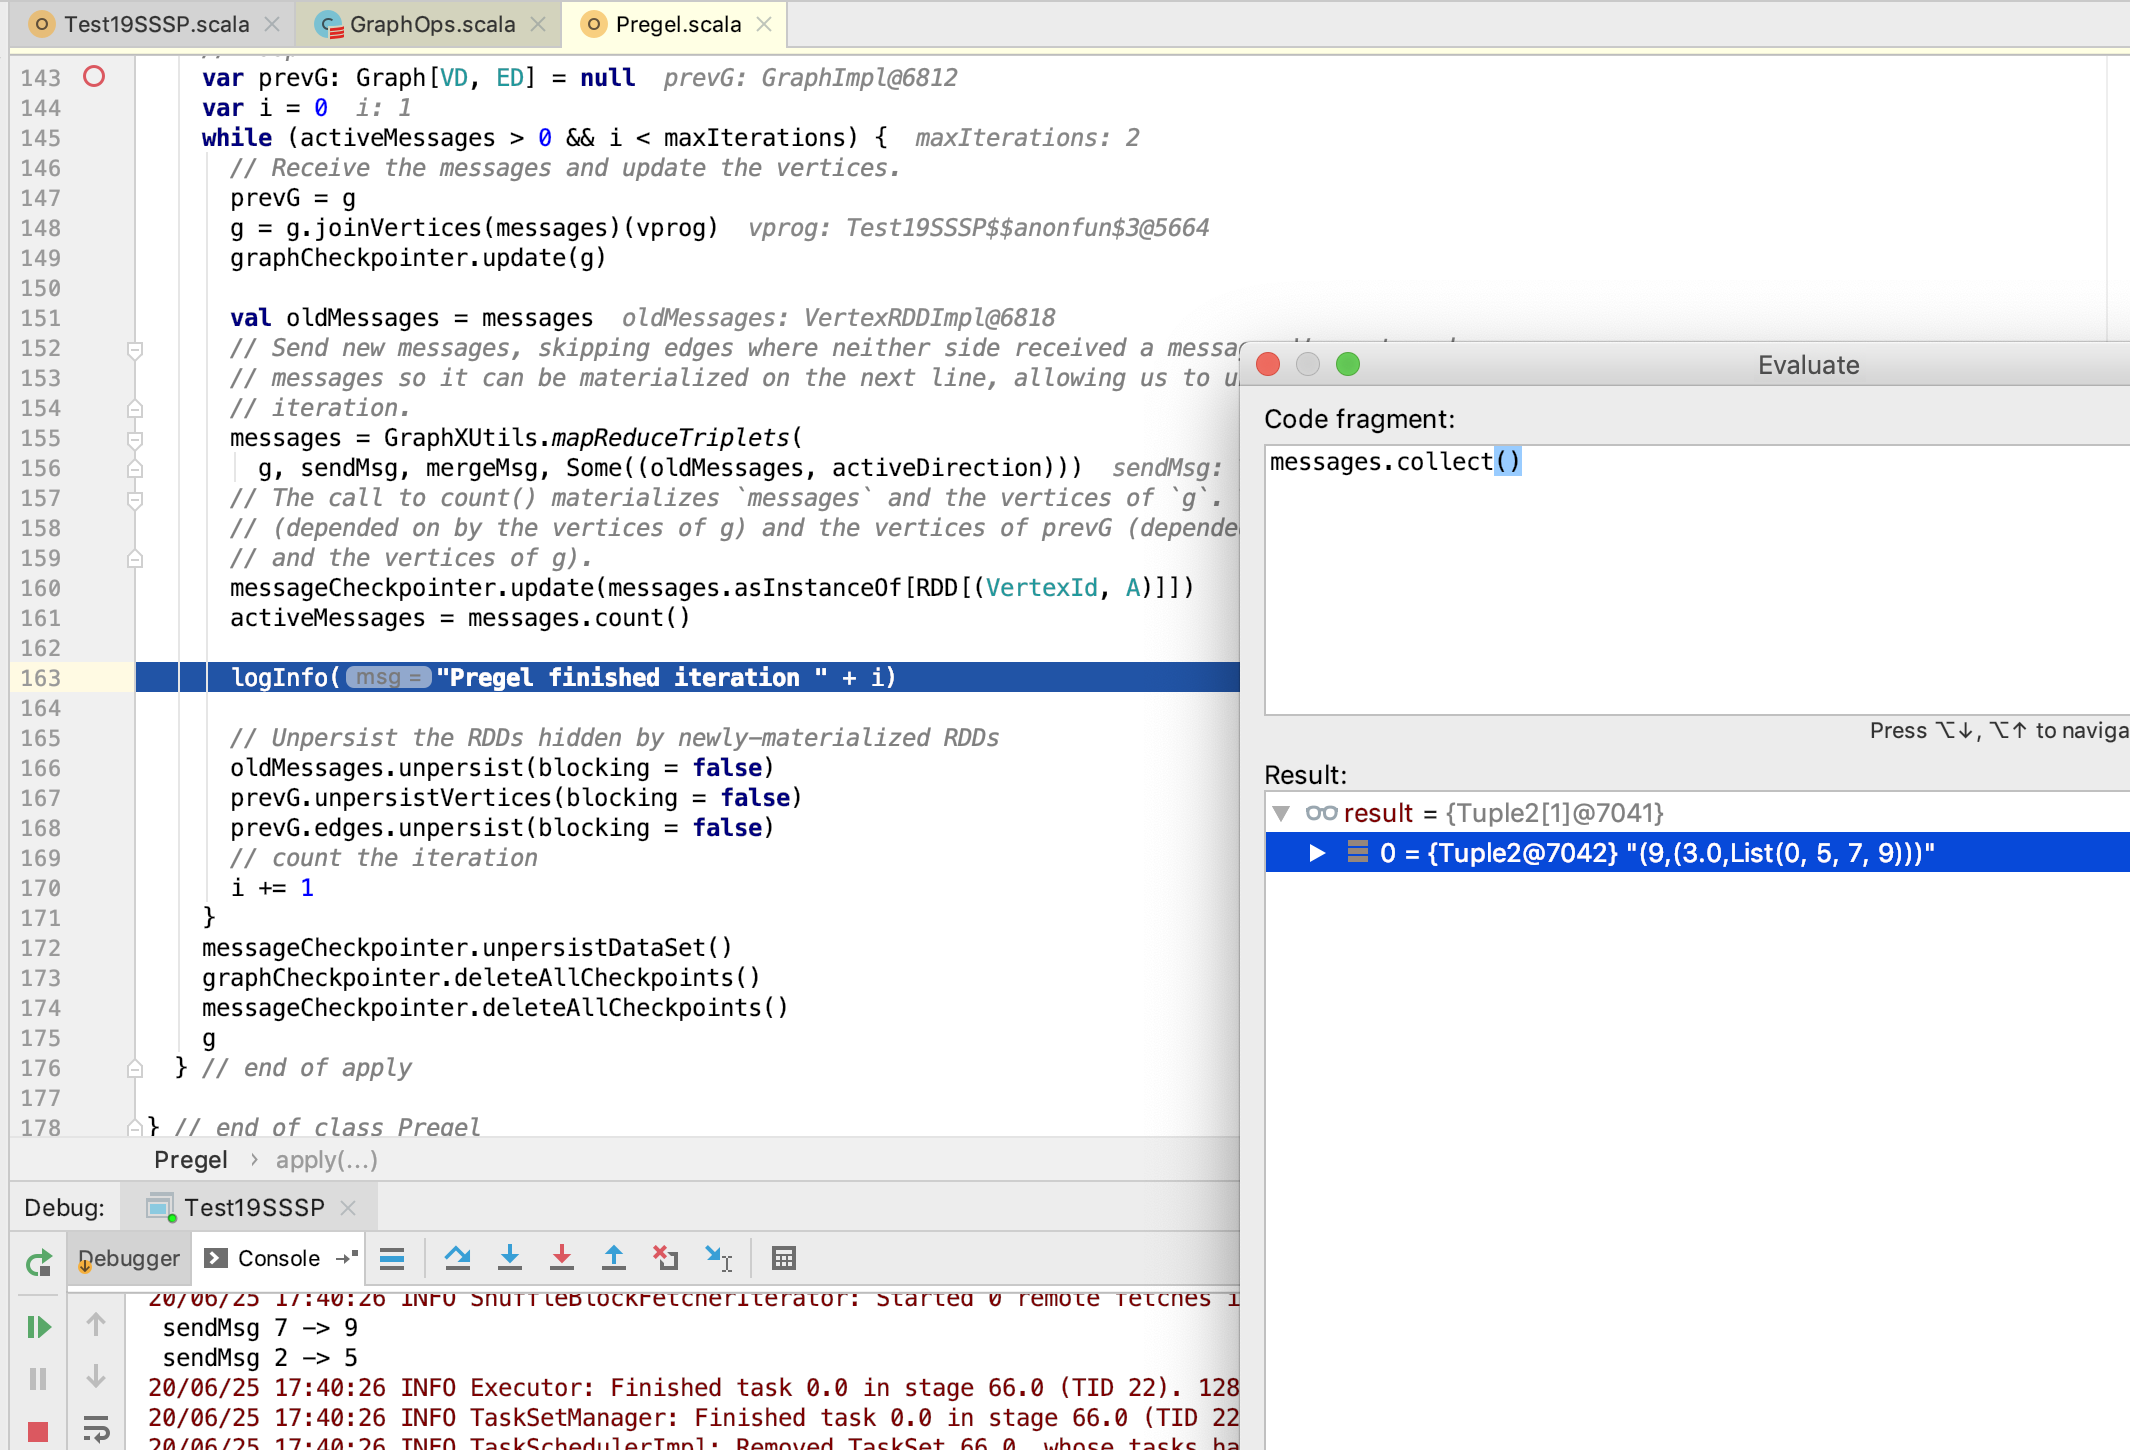Close the Test19SSSP.scala editor tab
The width and height of the screenshot is (2130, 1450).
pos(272,24)
